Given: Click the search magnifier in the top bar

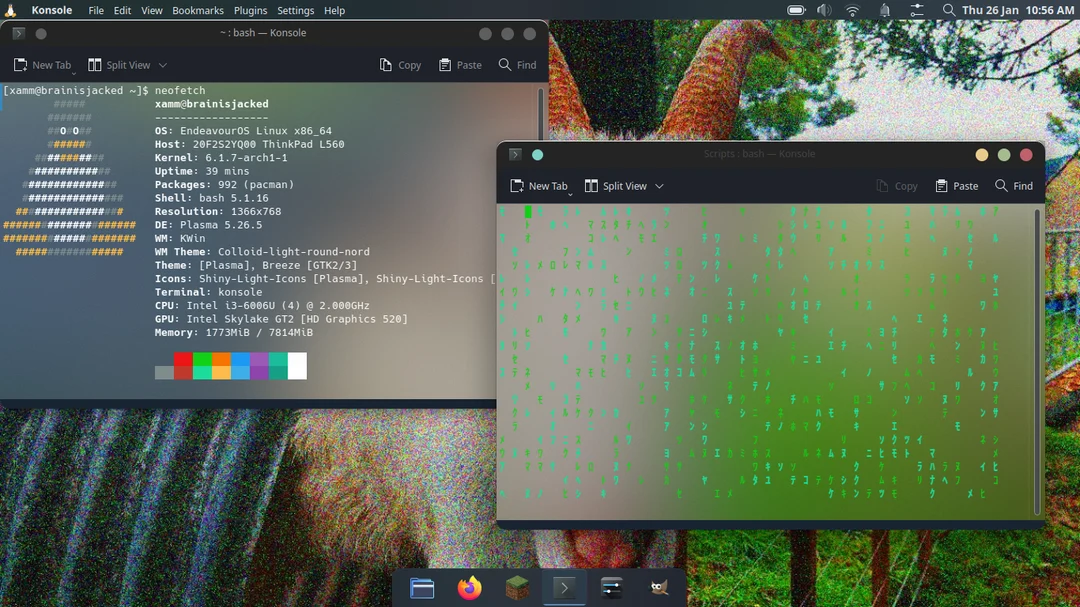Looking at the screenshot, I should pos(948,11).
